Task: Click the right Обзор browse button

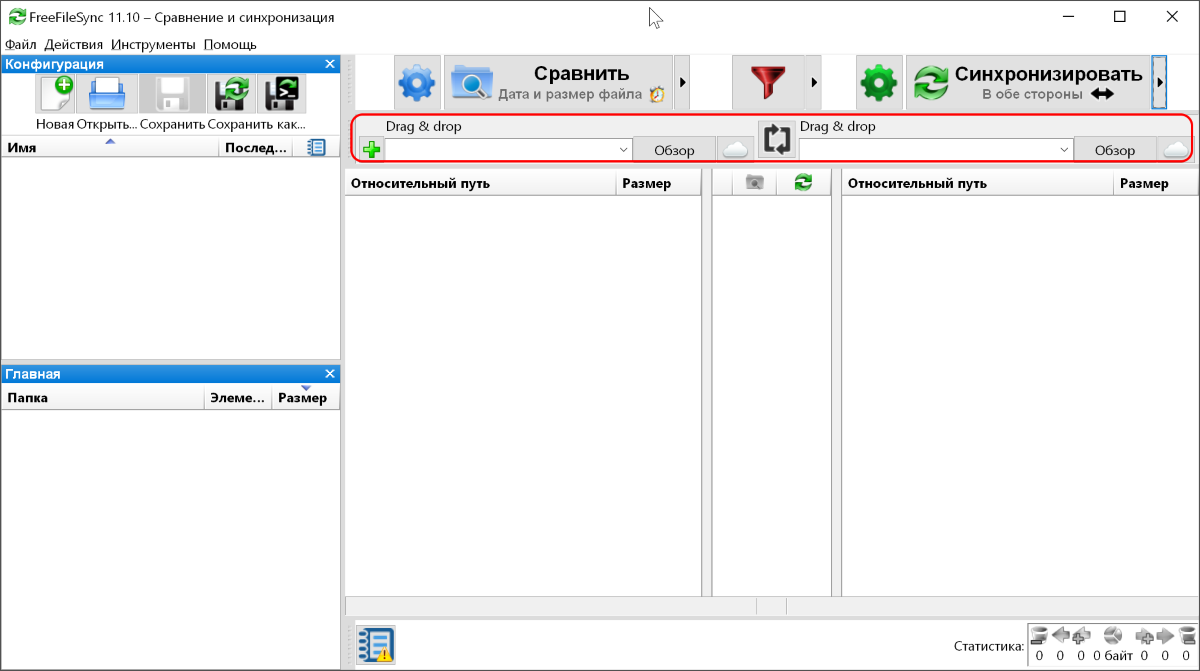Action: (x=1114, y=150)
